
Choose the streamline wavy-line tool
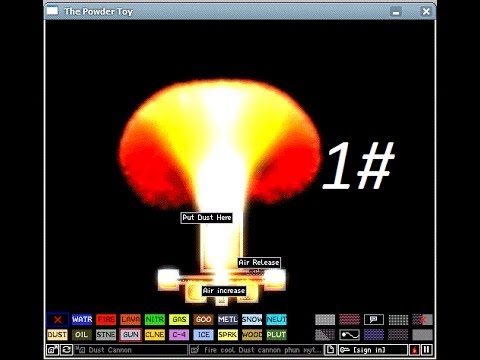pos(349,335)
